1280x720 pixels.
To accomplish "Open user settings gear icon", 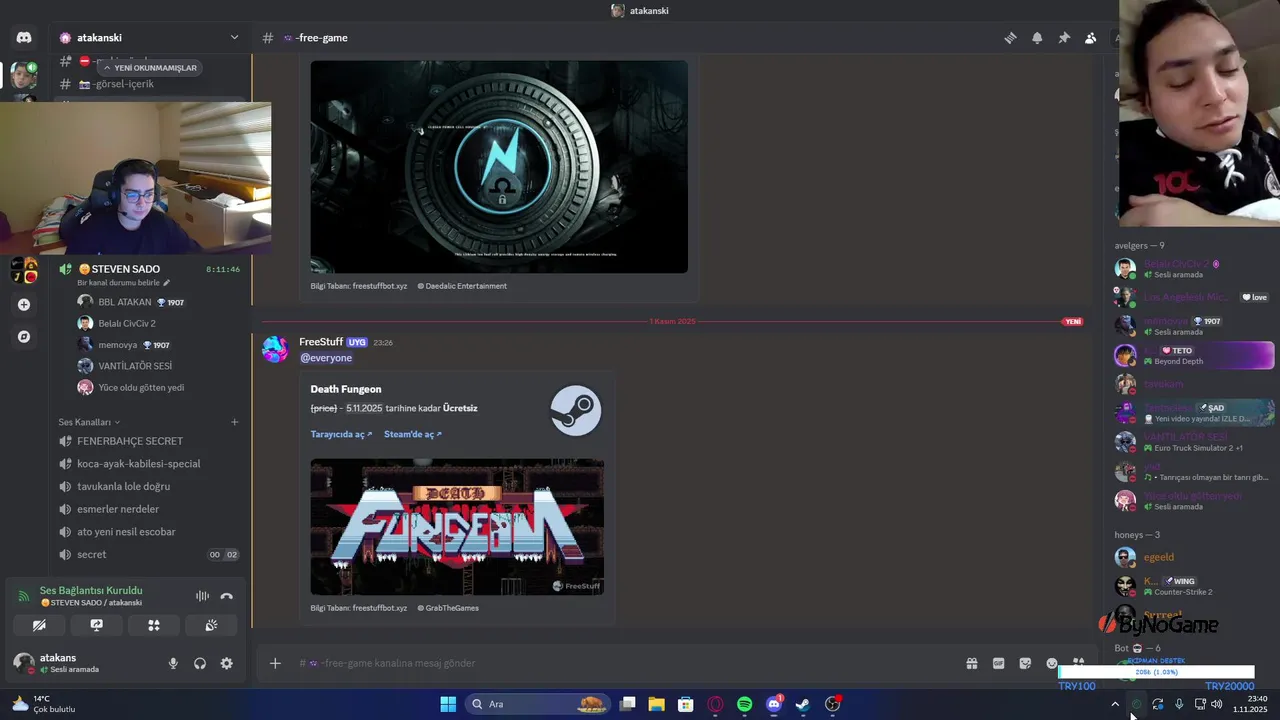I will pos(227,663).
